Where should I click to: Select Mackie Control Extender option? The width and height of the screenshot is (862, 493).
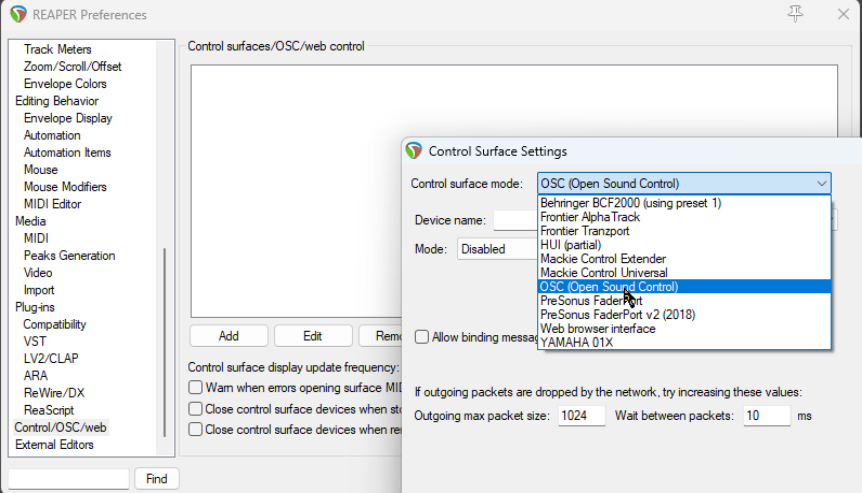pyautogui.click(x=684, y=259)
